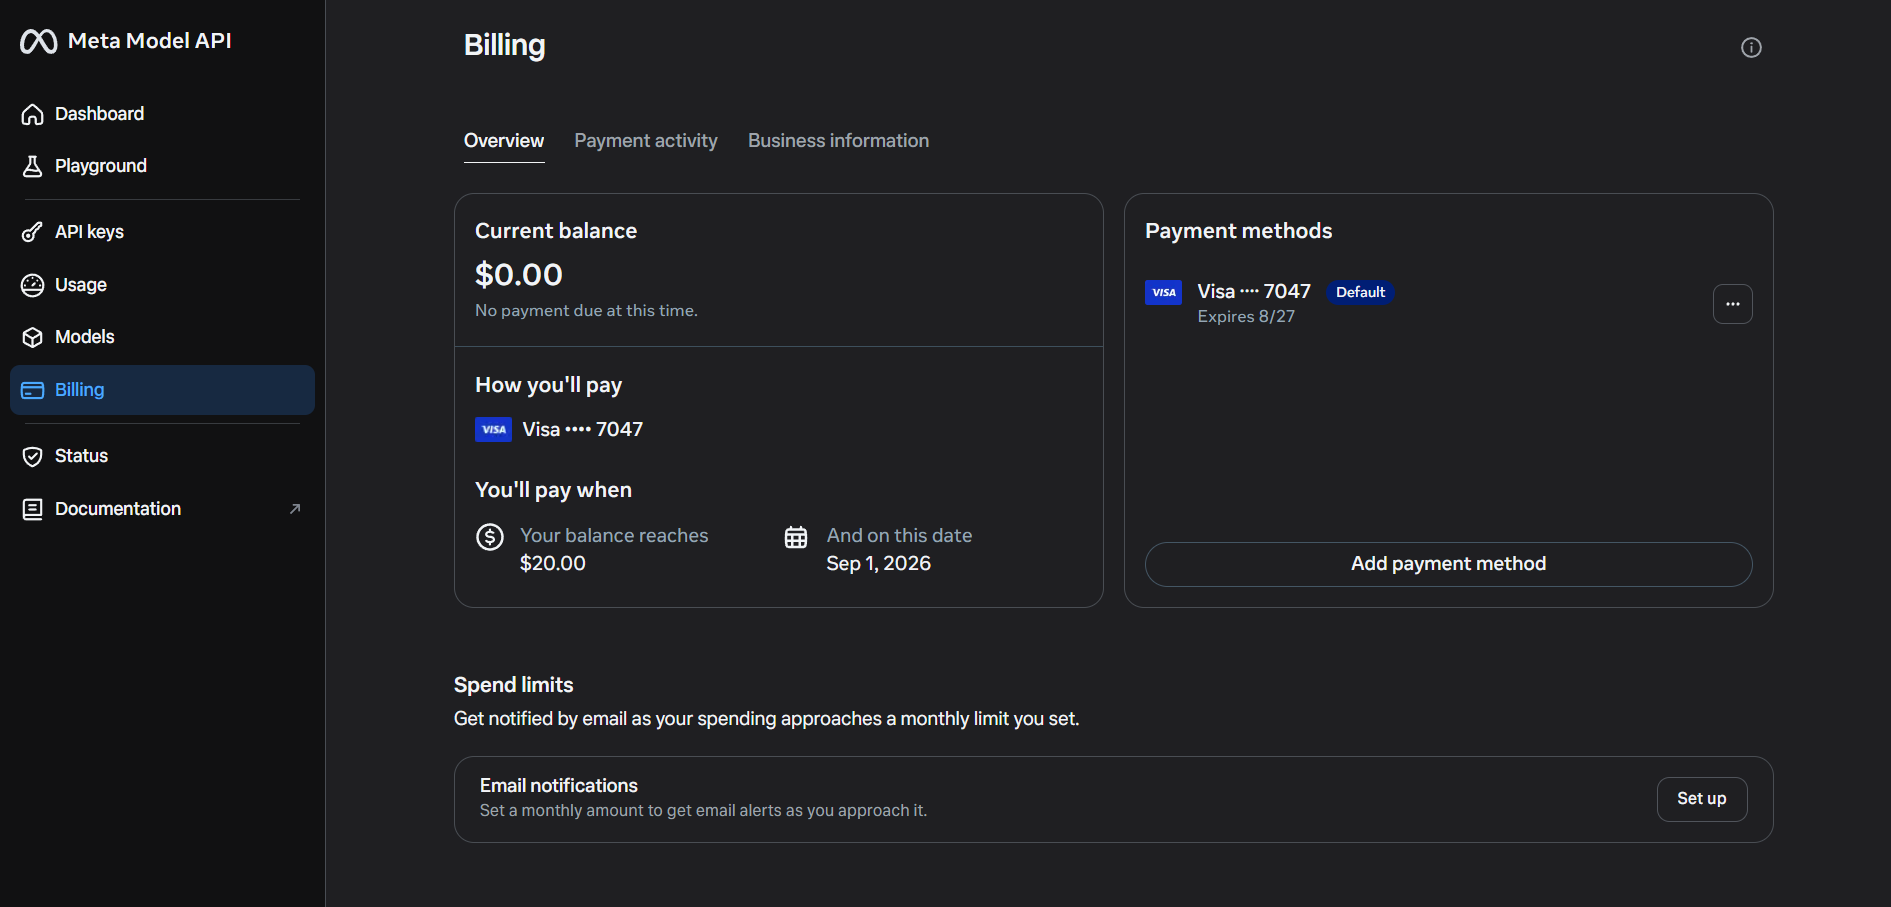
Task: Open the info icon next to Billing title
Action: click(x=1751, y=47)
